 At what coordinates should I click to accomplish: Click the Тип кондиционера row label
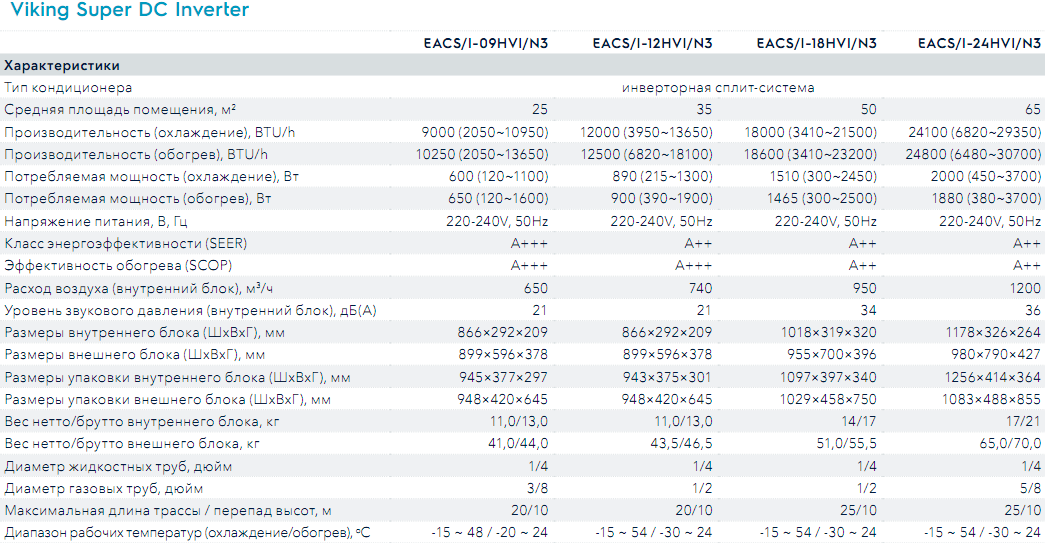coord(68,88)
